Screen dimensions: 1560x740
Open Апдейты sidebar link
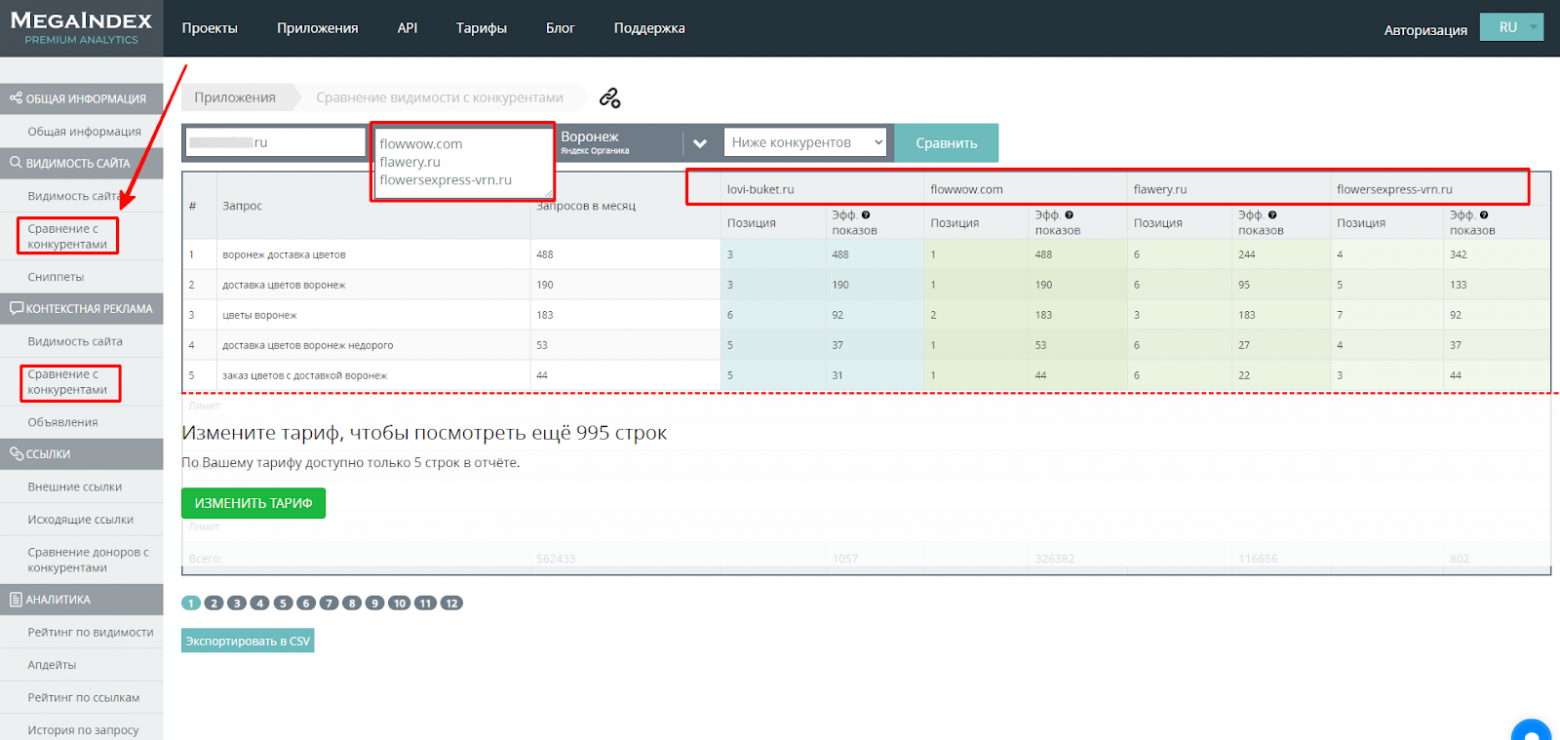tap(52, 664)
